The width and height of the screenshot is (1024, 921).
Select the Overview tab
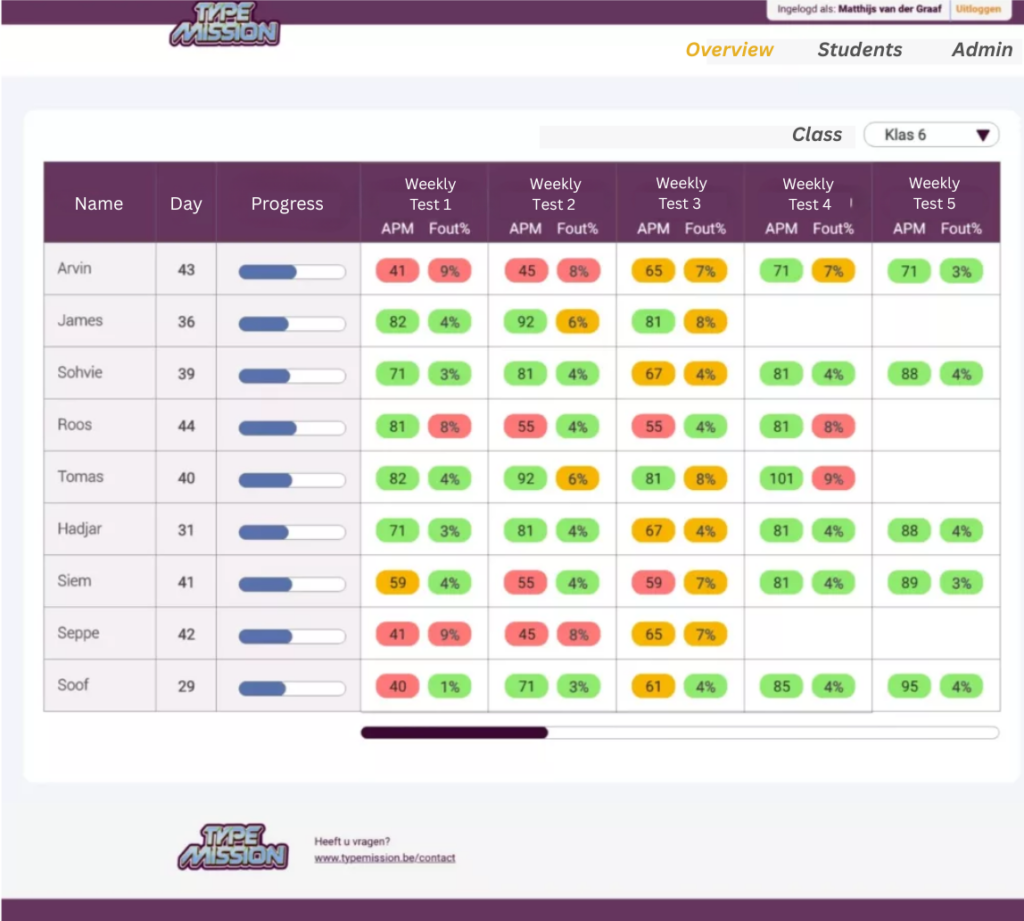[x=729, y=50]
